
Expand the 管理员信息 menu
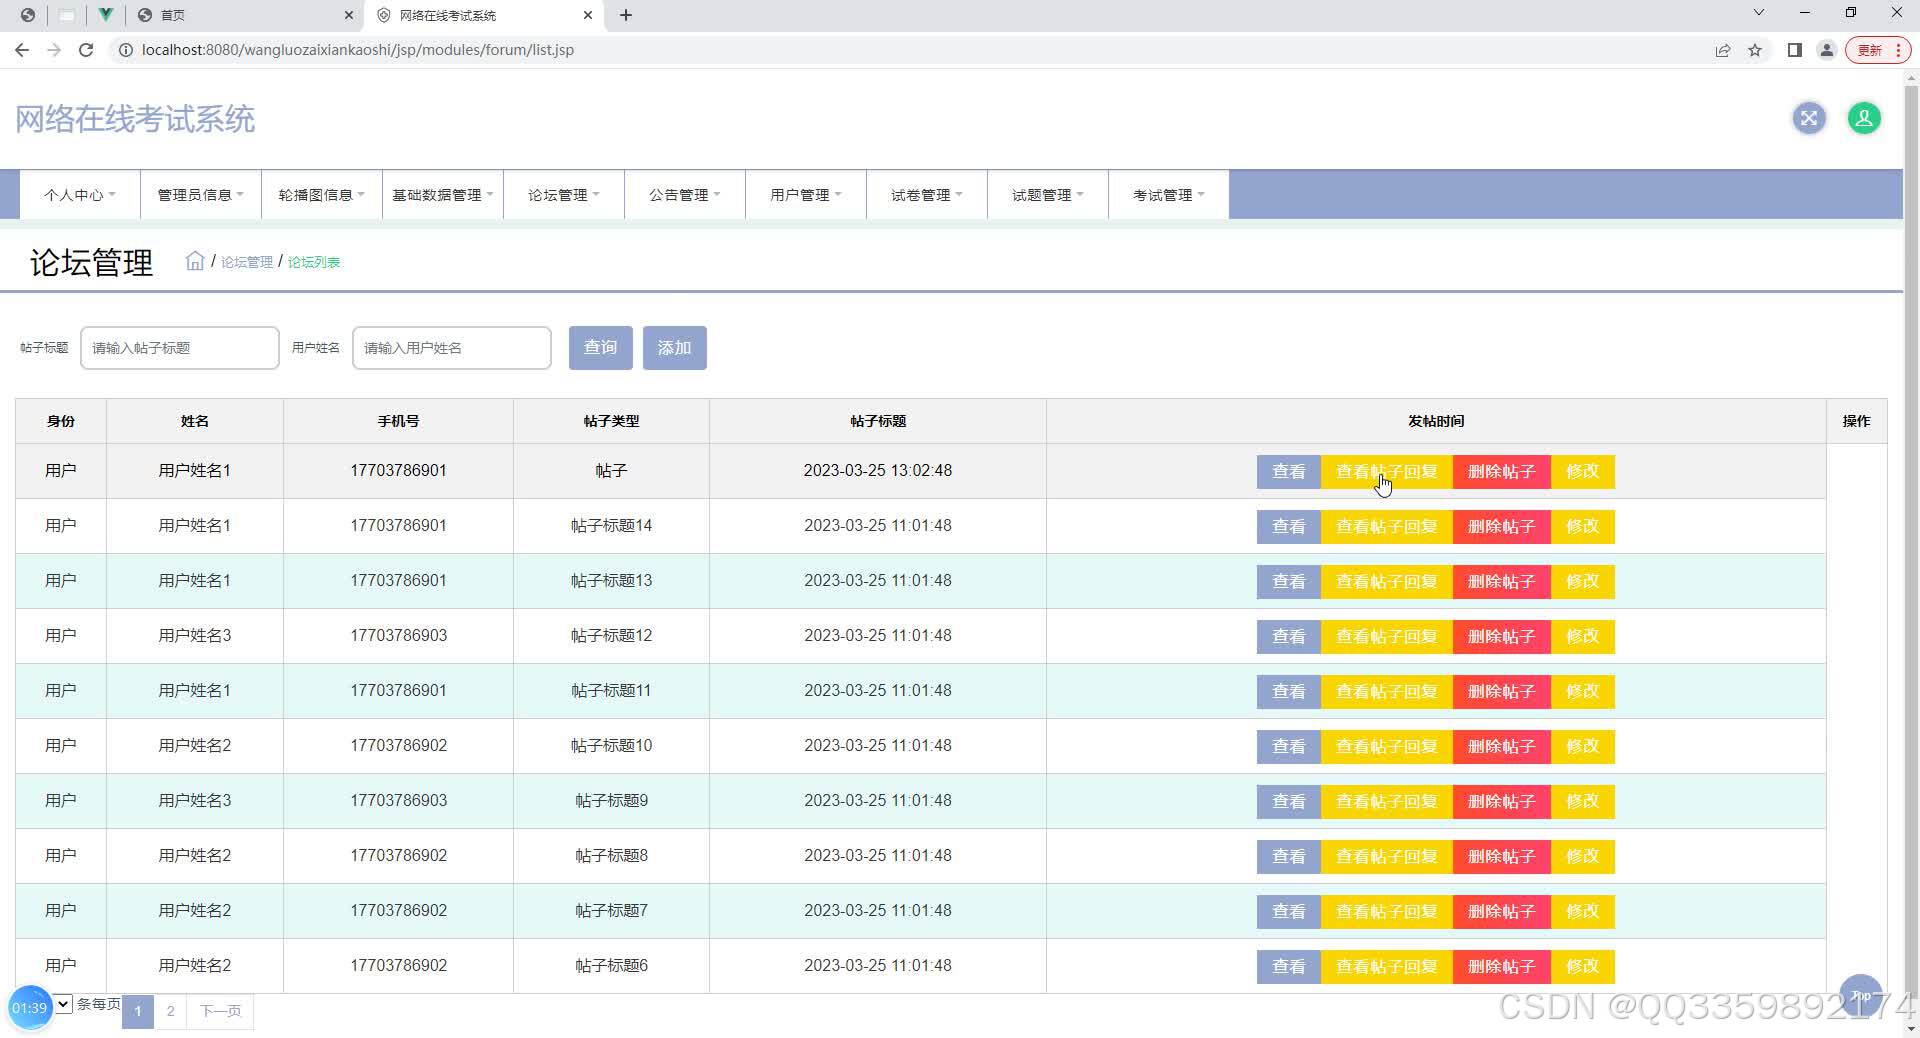coord(200,195)
